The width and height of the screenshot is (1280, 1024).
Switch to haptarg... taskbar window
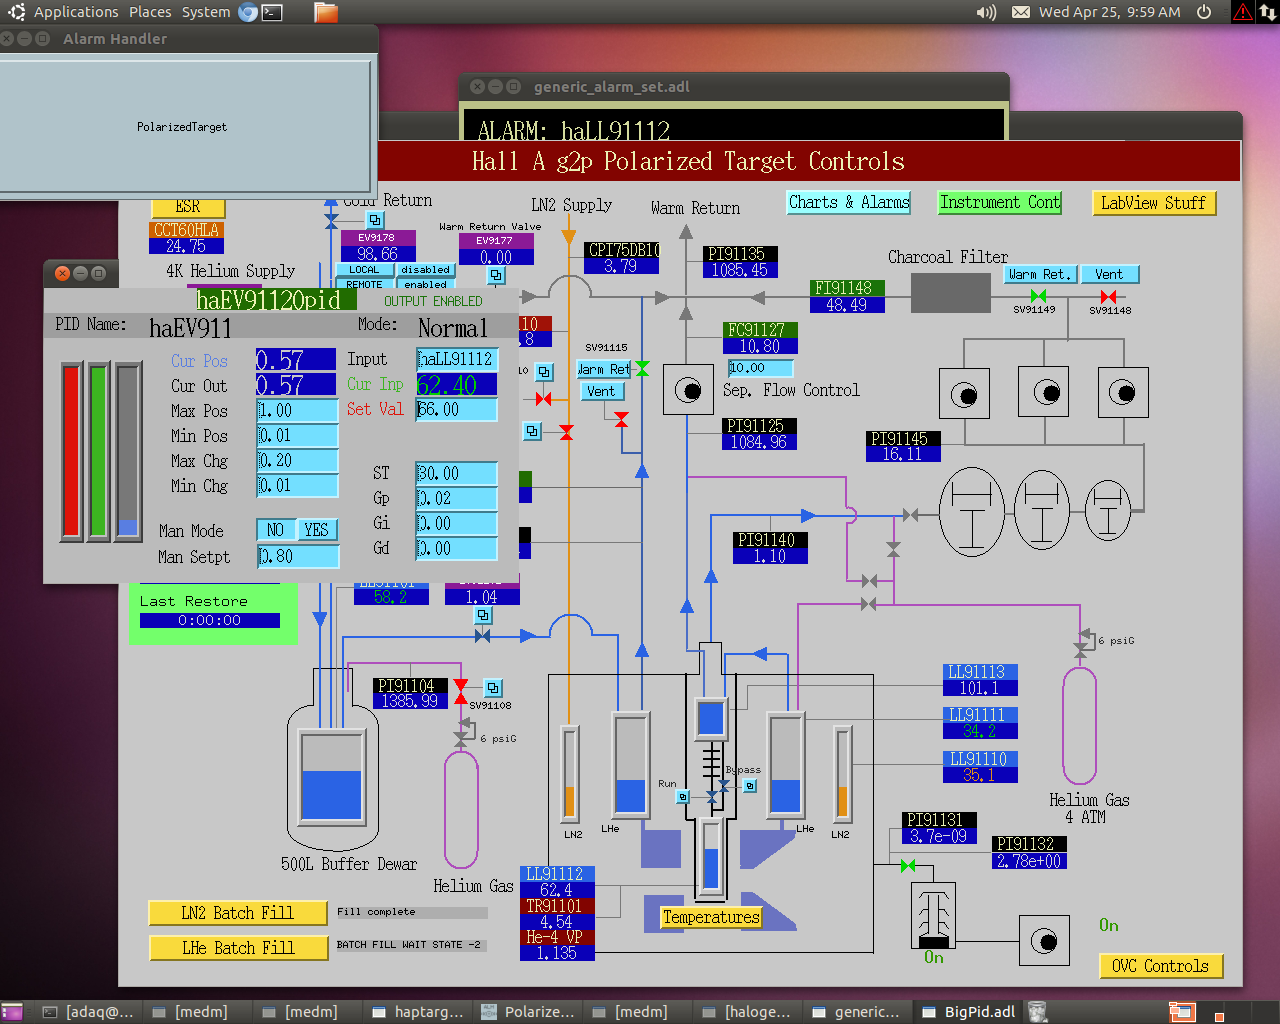pos(418,1012)
